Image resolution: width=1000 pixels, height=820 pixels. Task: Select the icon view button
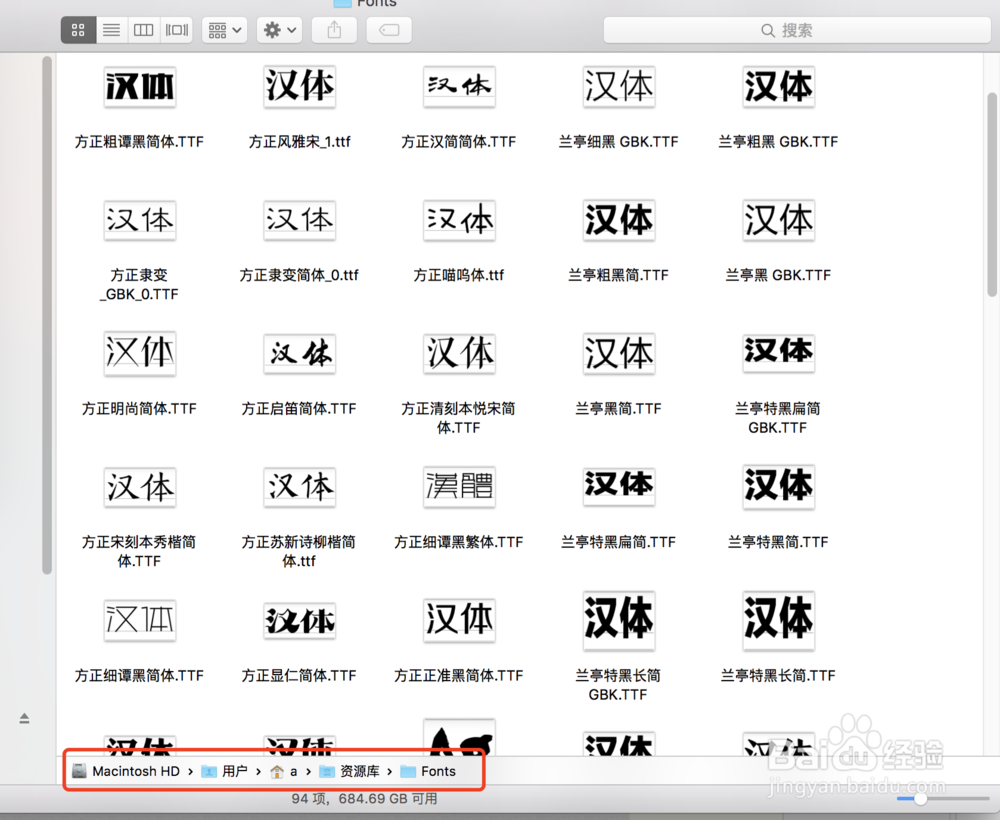click(x=78, y=30)
